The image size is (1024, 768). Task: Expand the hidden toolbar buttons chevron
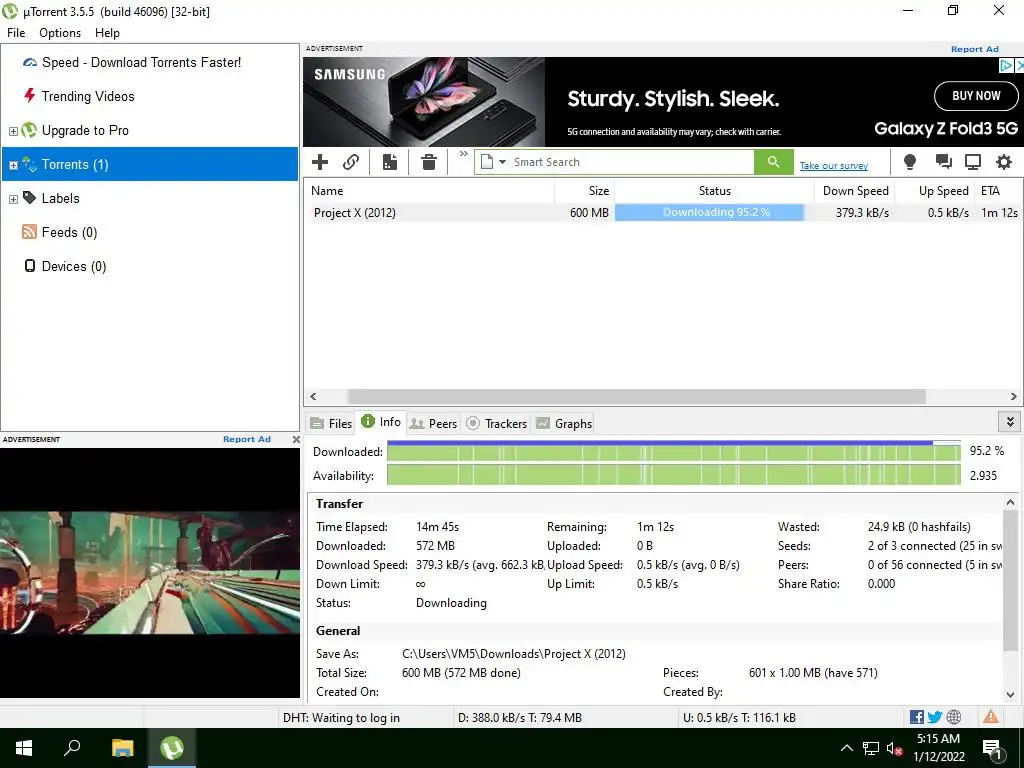pyautogui.click(x=464, y=154)
